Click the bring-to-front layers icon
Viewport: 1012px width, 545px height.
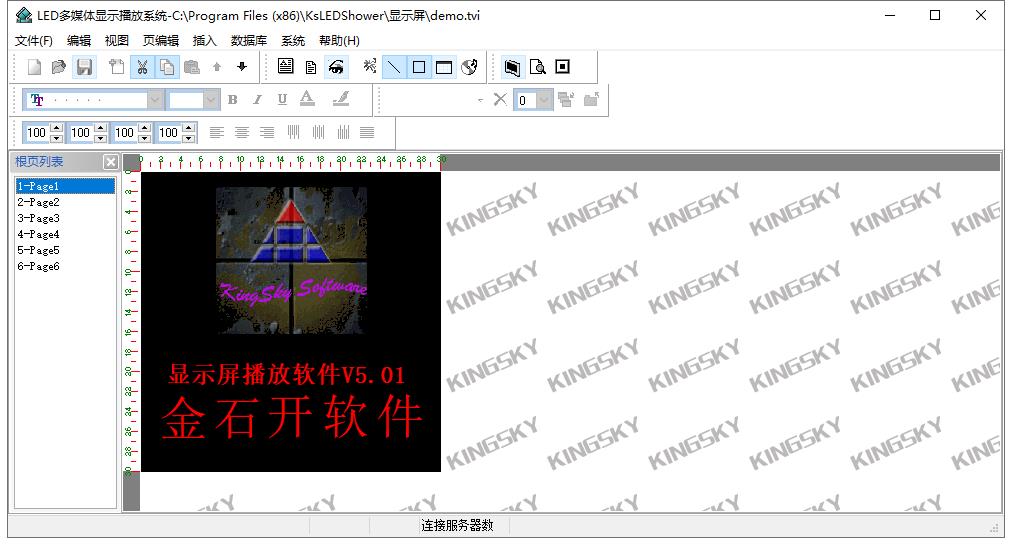click(x=566, y=99)
